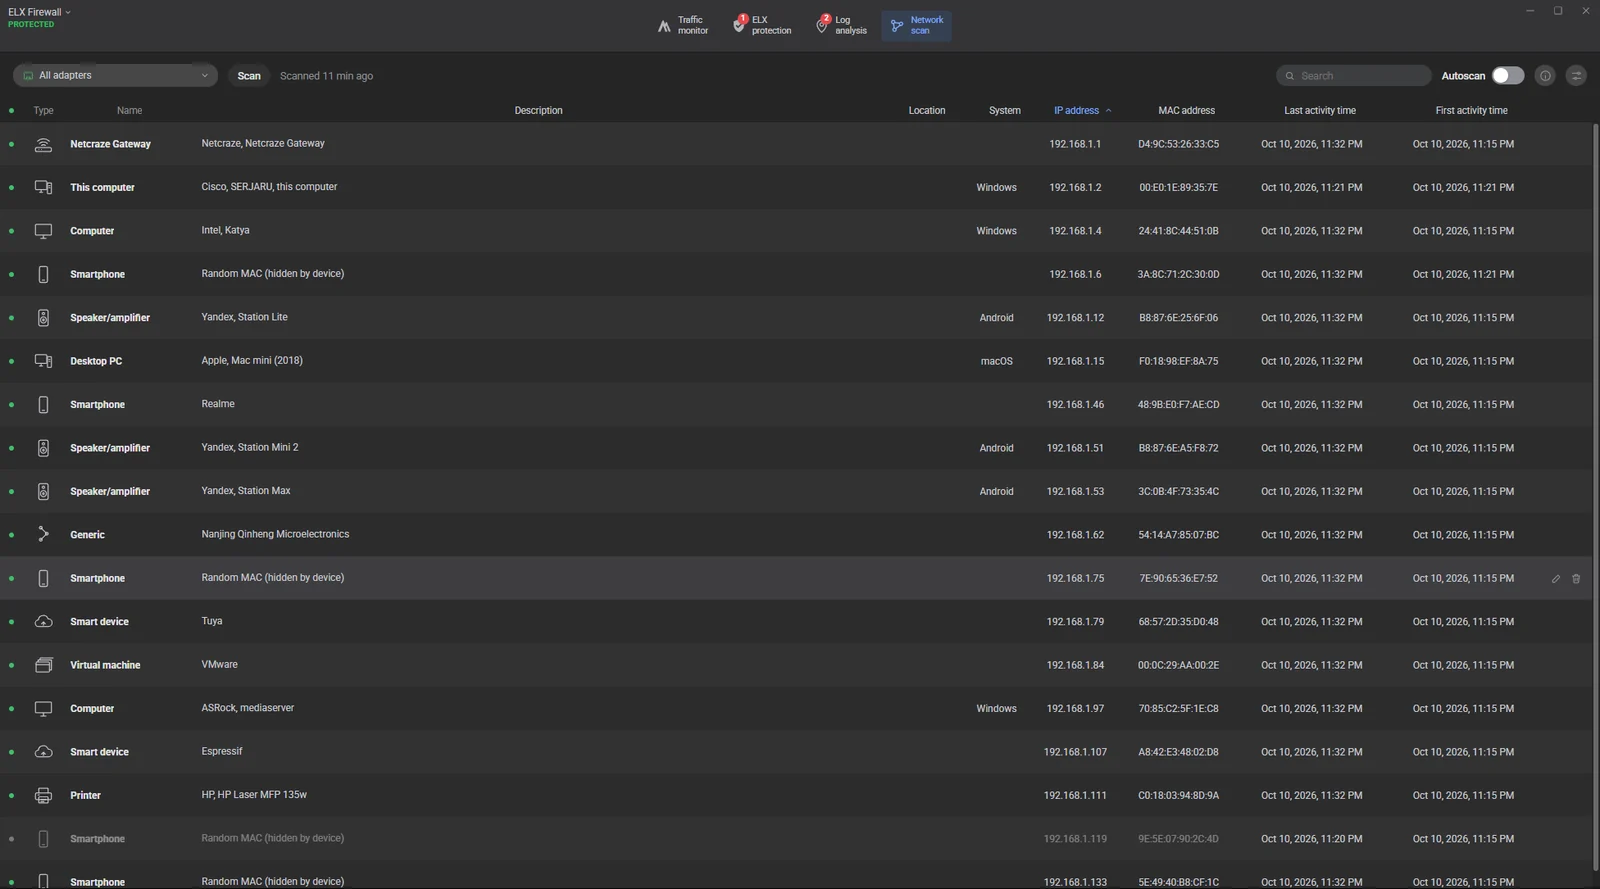Toggle the Autoscan switch

coord(1507,76)
